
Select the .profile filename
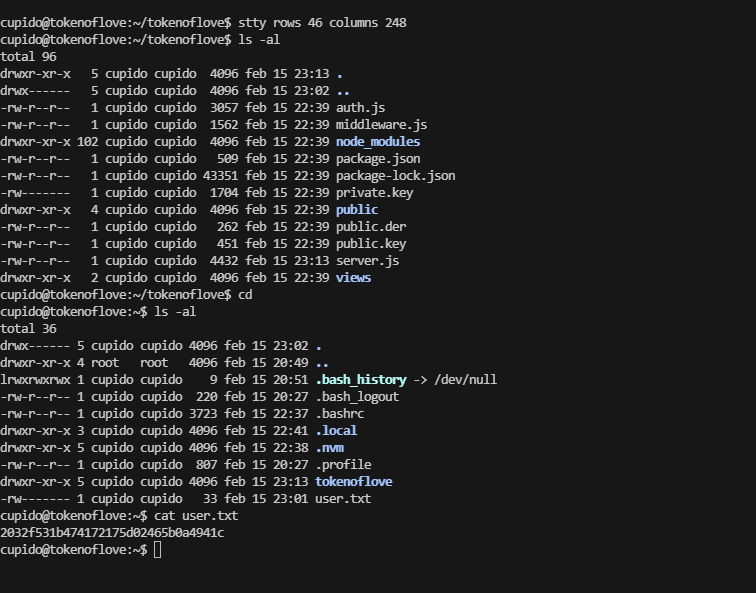(343, 464)
